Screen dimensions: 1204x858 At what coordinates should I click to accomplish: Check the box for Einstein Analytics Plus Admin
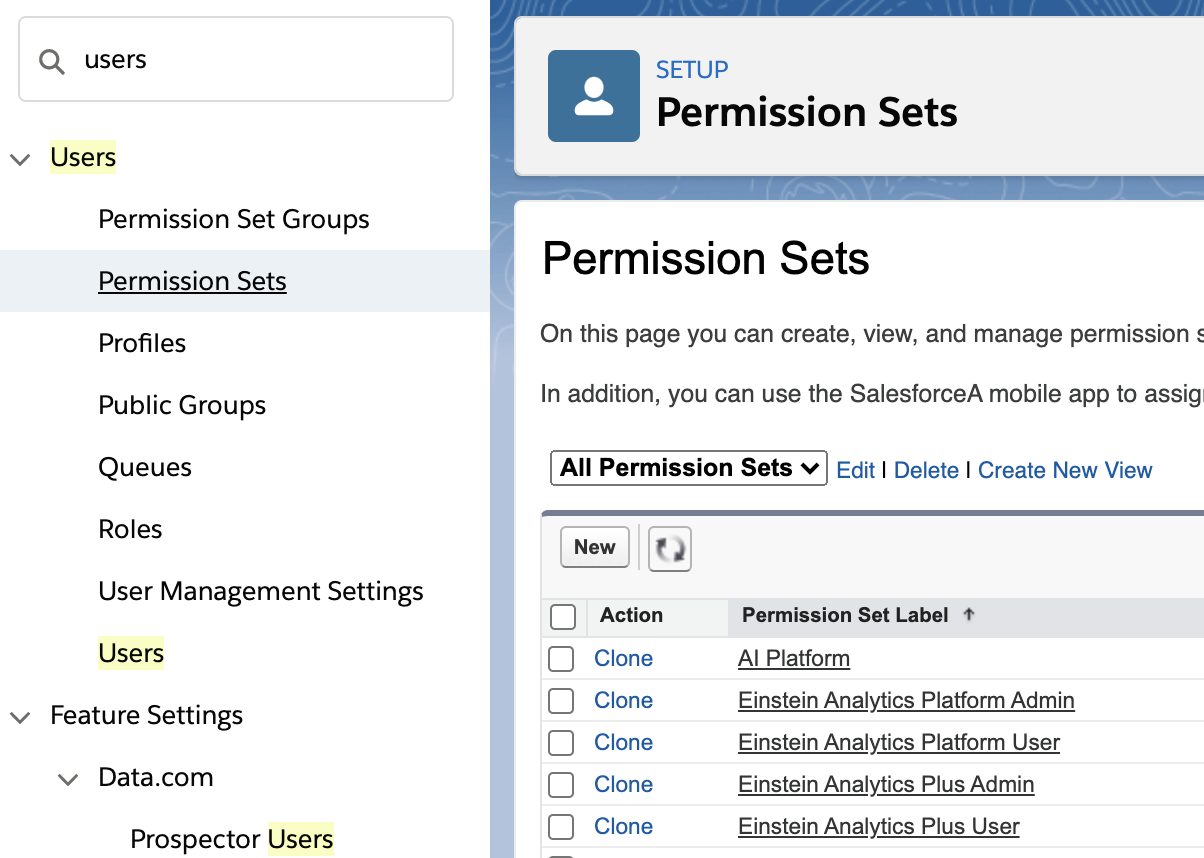561,785
